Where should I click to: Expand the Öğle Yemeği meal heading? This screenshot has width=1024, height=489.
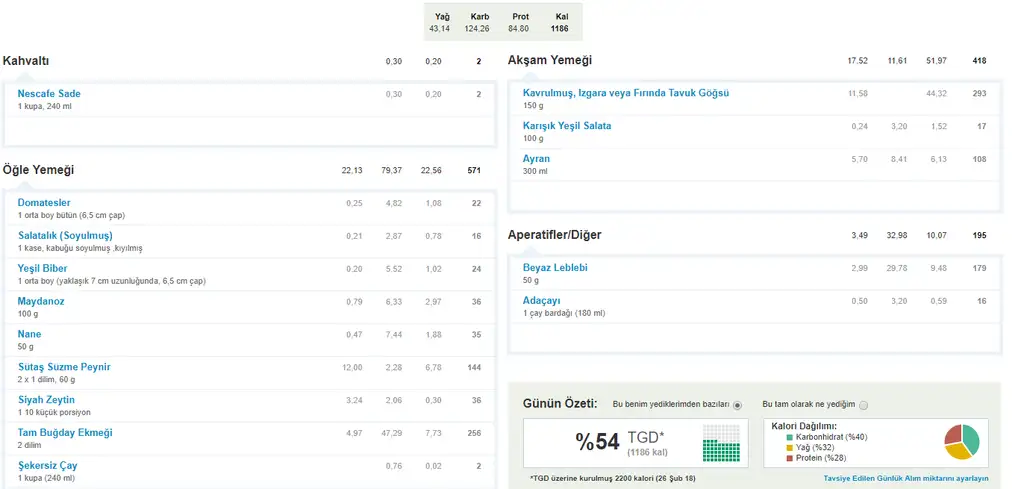pyautogui.click(x=38, y=171)
